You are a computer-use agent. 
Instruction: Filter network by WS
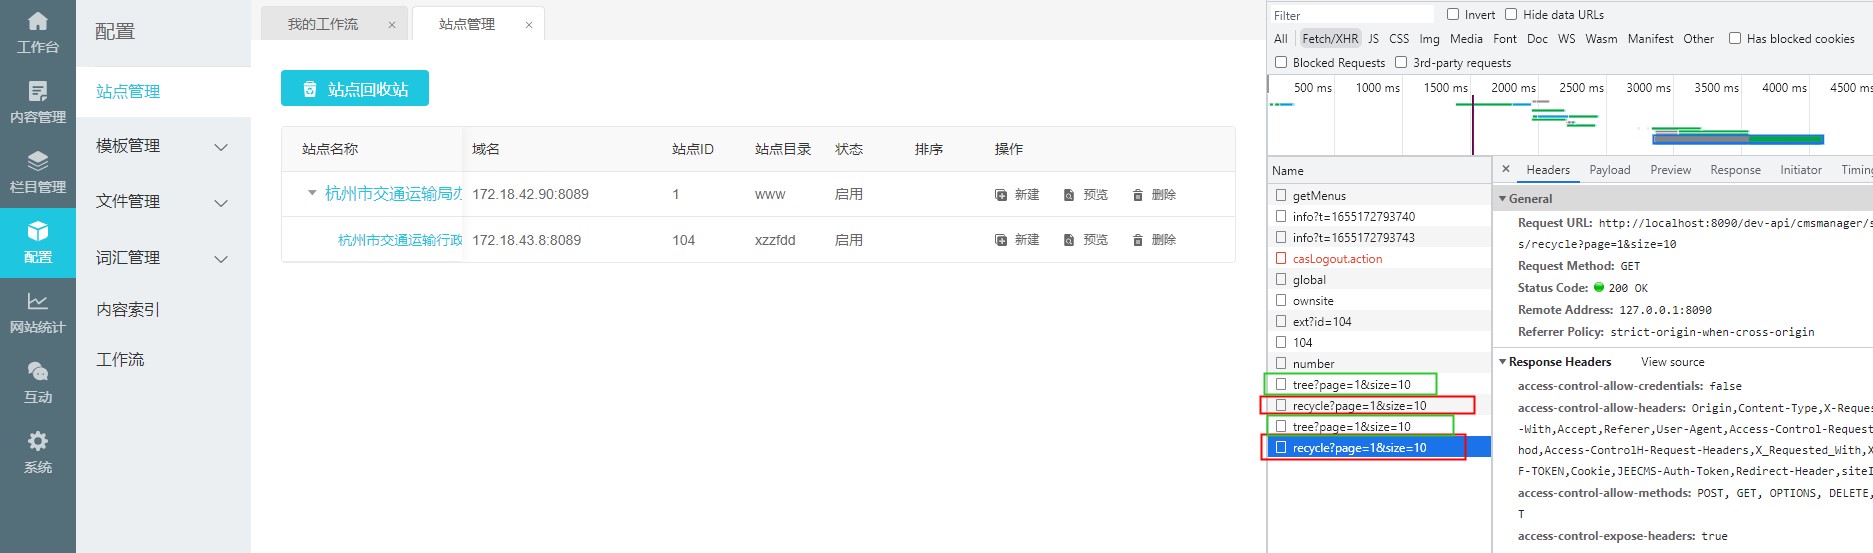(x=1566, y=39)
